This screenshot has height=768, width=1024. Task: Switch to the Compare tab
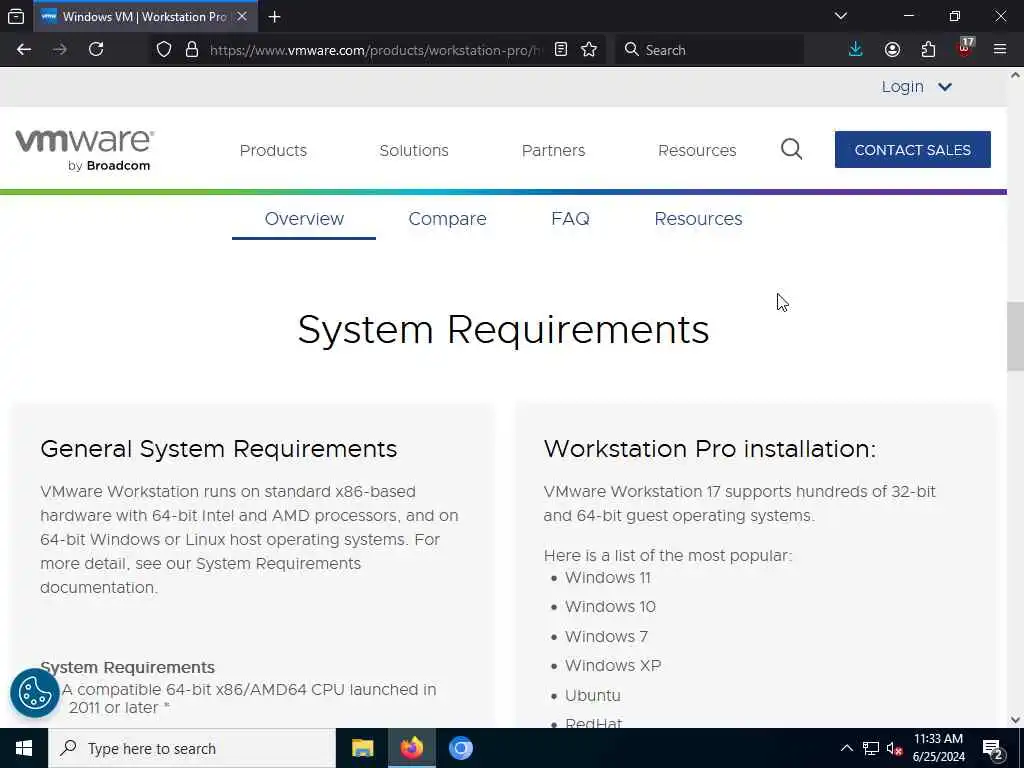(447, 219)
